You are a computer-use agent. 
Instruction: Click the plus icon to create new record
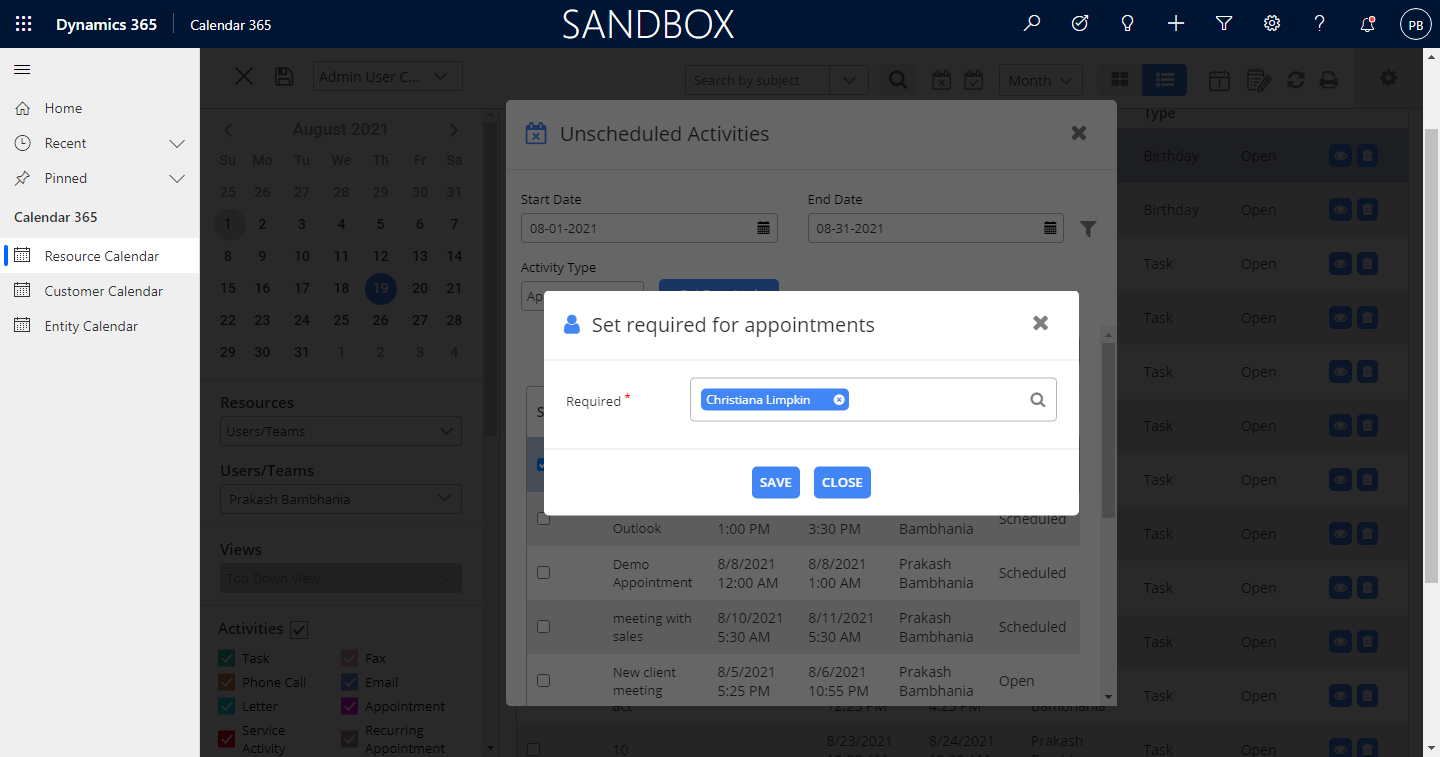(x=1176, y=24)
